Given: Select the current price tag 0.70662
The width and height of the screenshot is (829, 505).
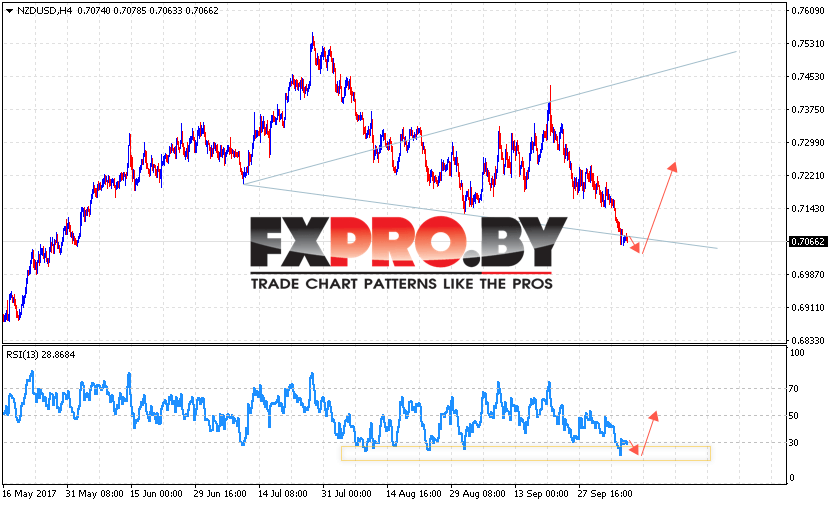Looking at the screenshot, I should 807,242.
